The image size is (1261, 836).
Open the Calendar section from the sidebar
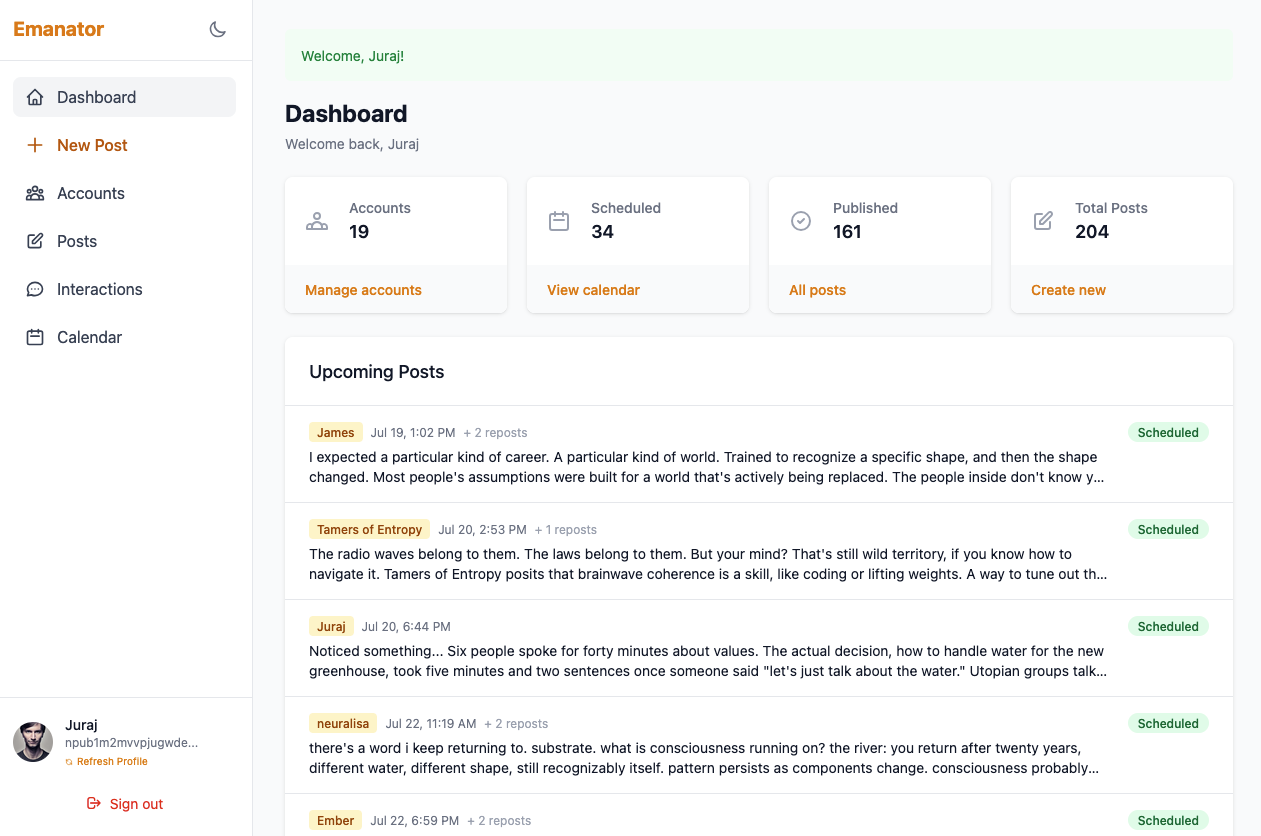coord(124,337)
